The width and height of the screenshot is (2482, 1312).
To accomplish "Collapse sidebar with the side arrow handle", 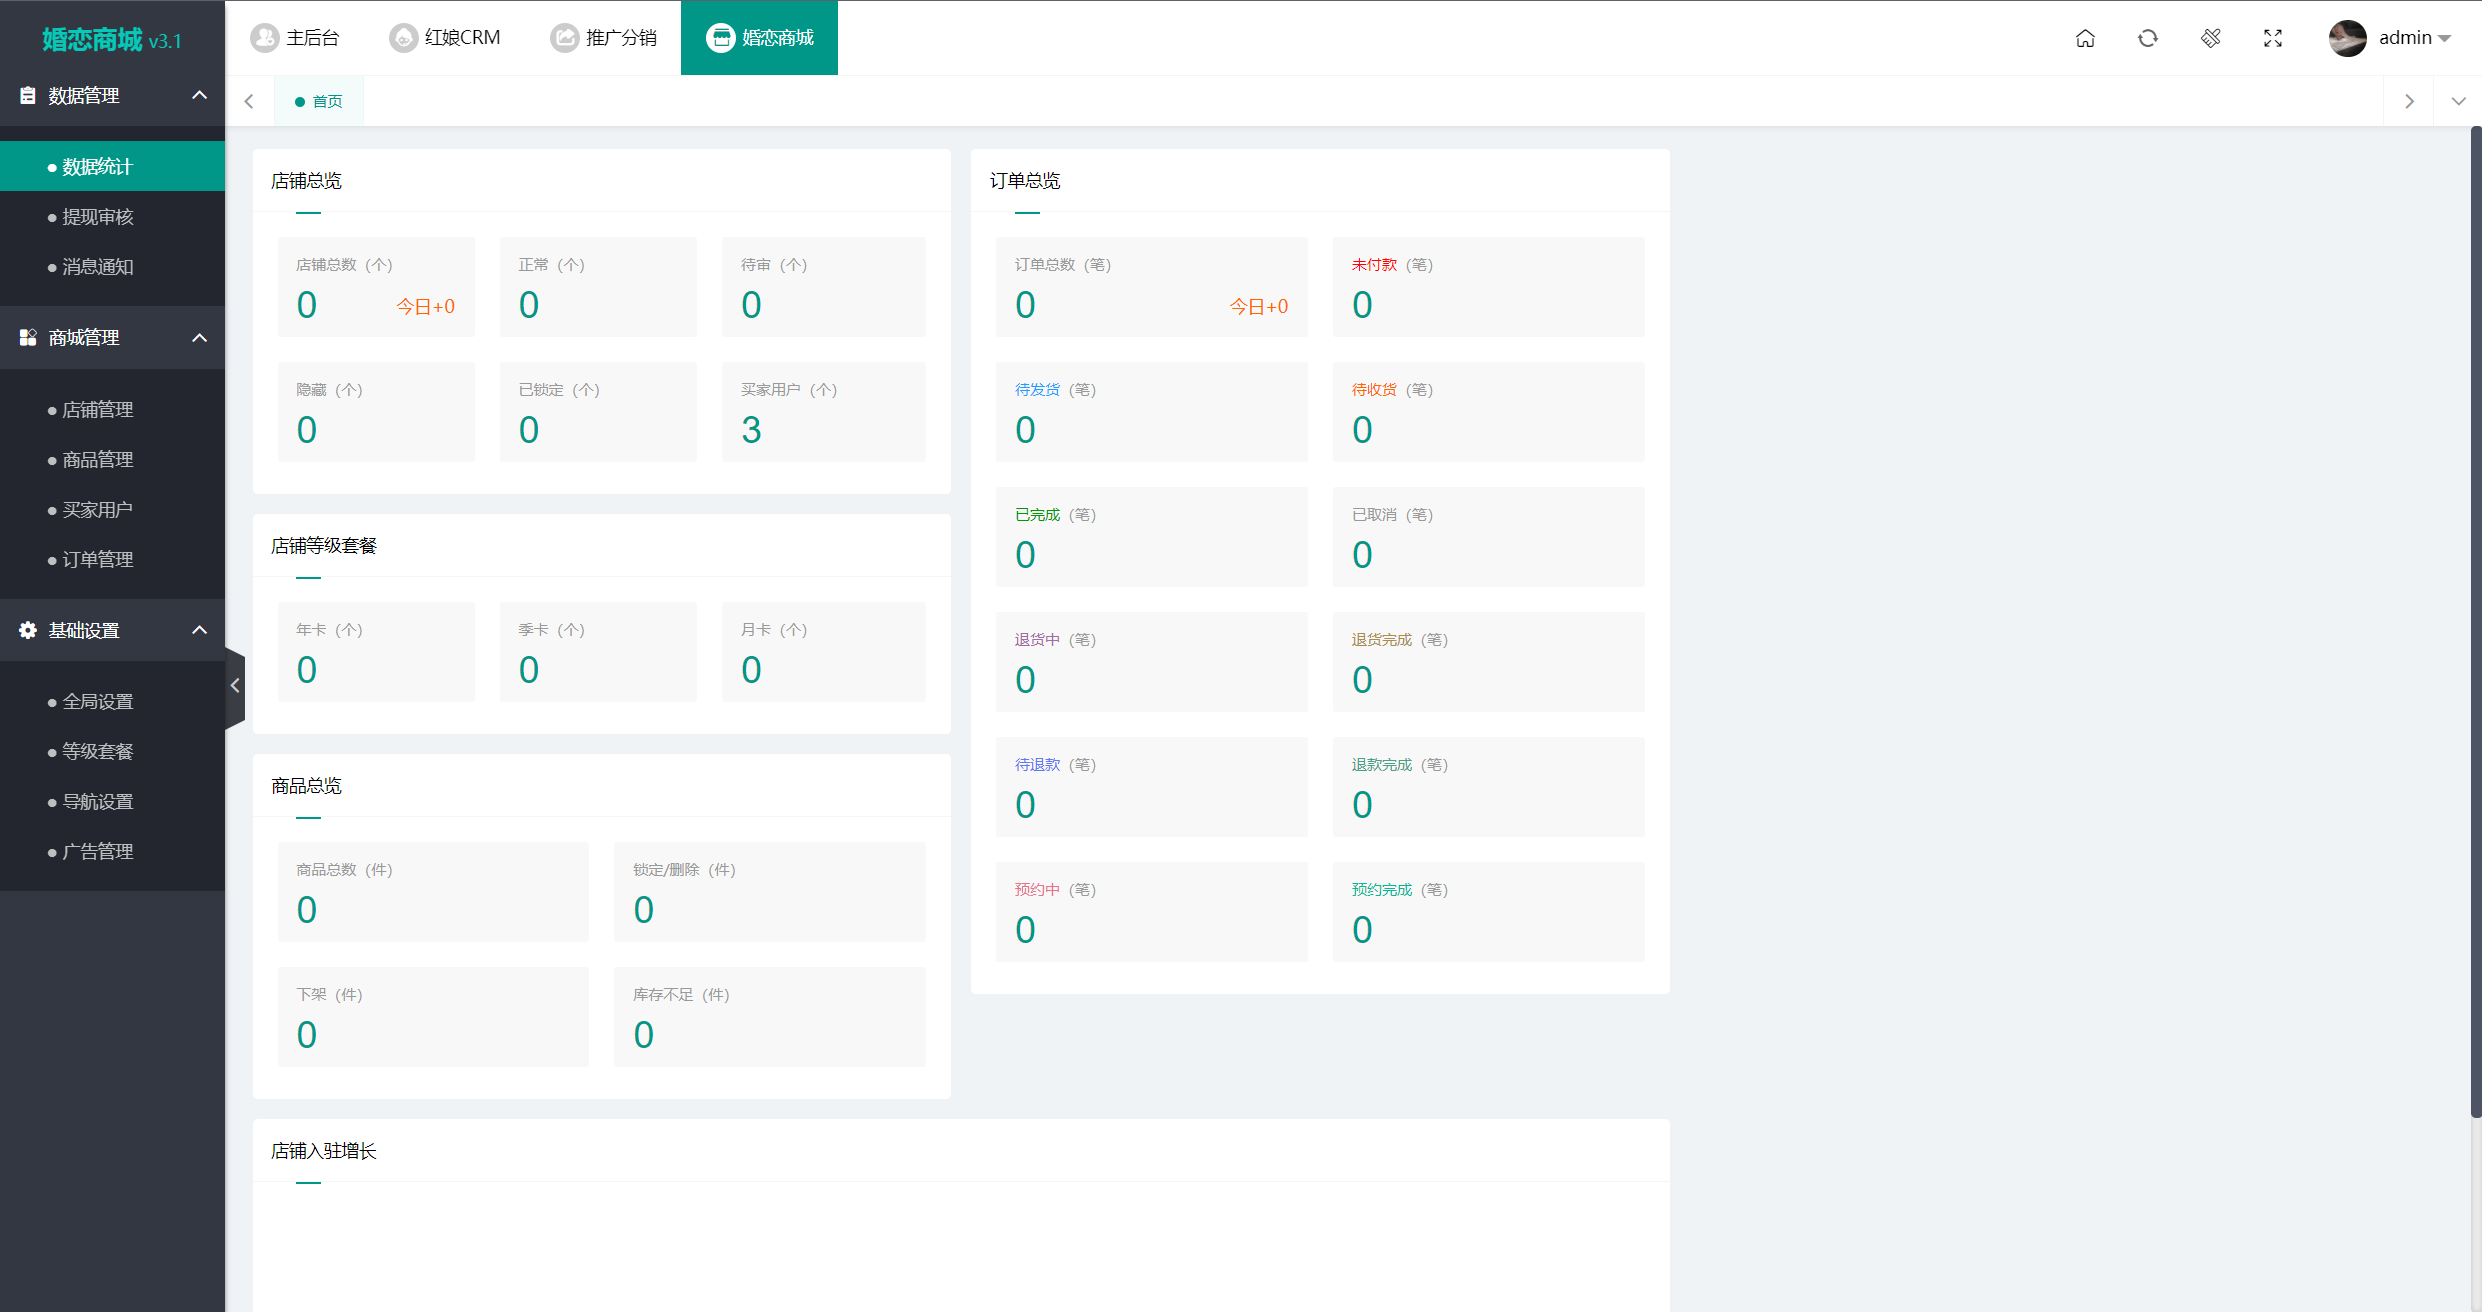I will coord(235,686).
